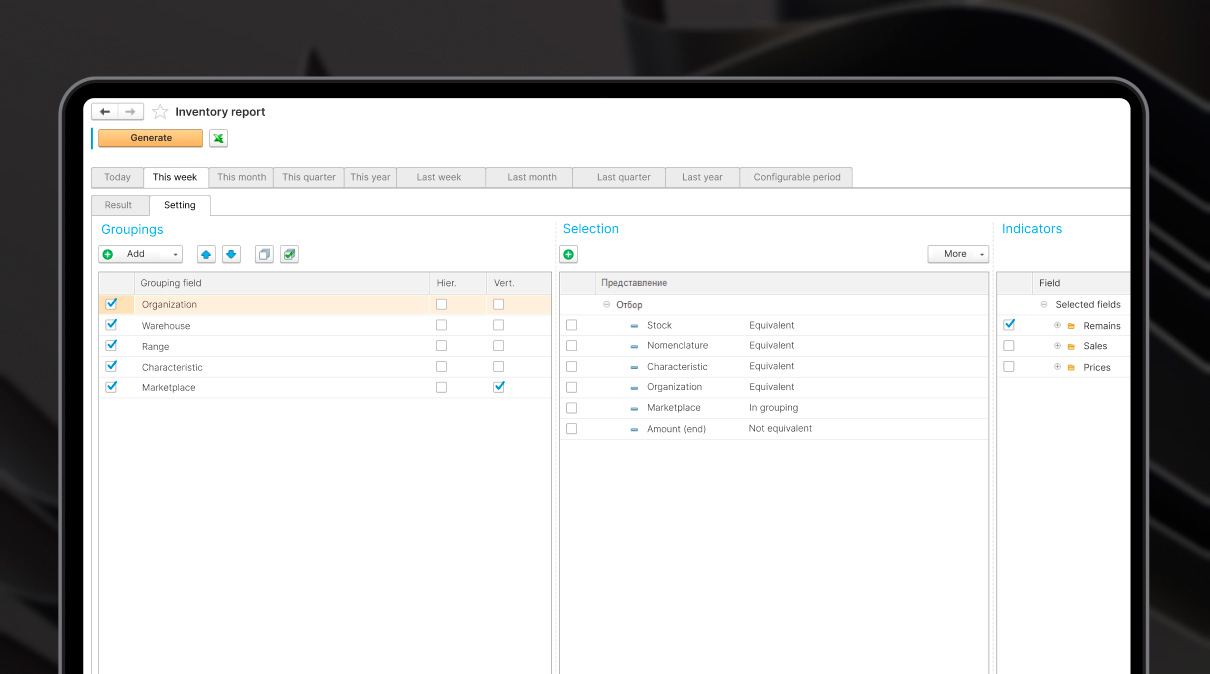This screenshot has height=674, width=1210.
Task: Add selection with green plus icon
Action: pyautogui.click(x=569, y=254)
